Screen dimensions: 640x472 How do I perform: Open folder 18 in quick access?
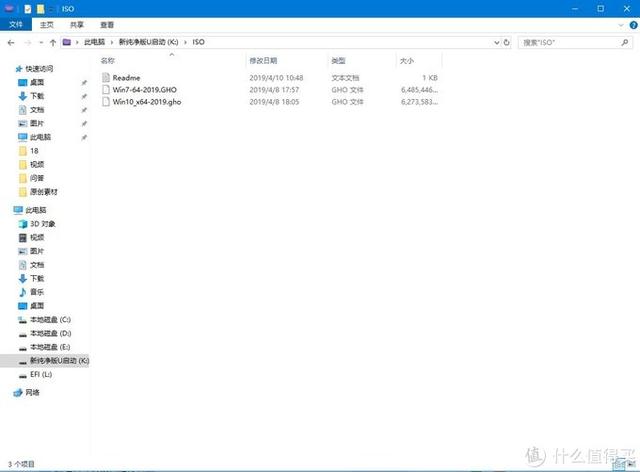click(x=34, y=151)
